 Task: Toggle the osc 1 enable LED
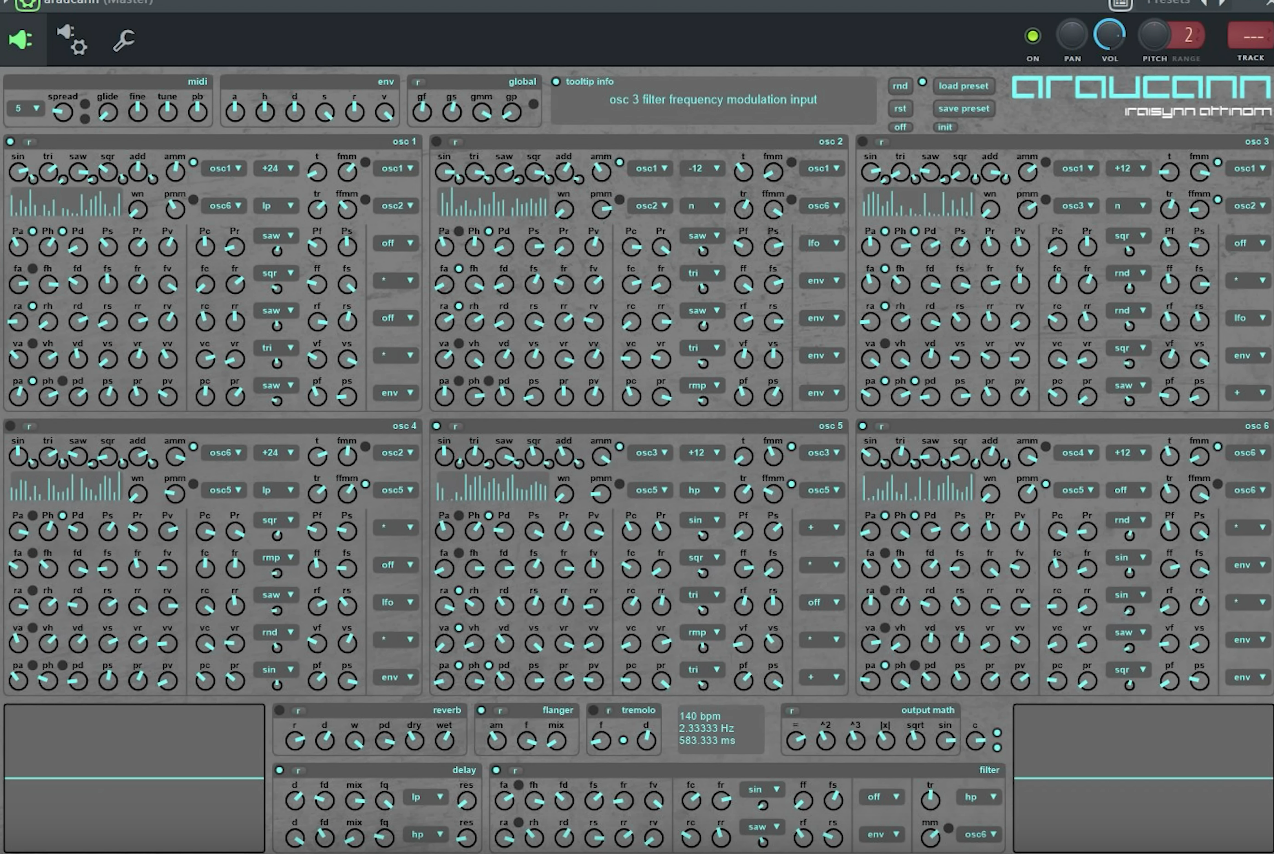(11, 142)
